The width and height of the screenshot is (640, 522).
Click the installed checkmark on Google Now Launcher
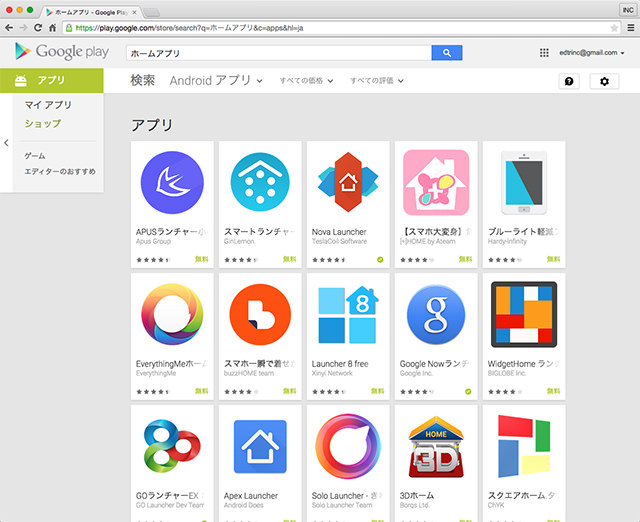468,391
